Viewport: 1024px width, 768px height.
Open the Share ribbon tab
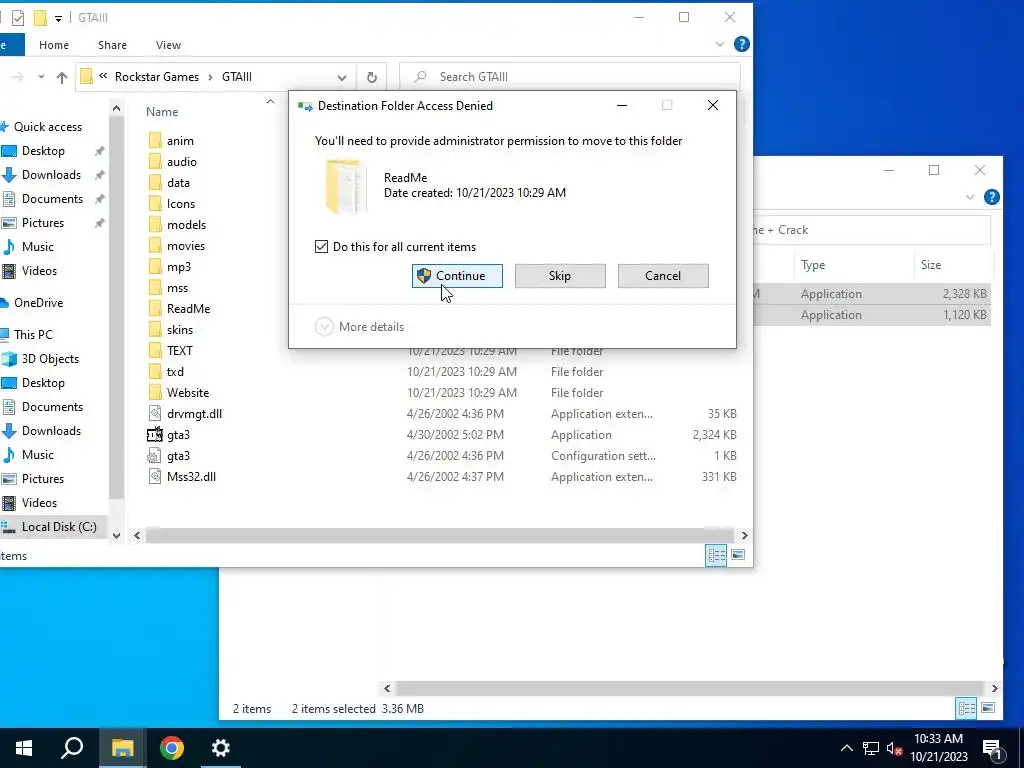pyautogui.click(x=112, y=45)
